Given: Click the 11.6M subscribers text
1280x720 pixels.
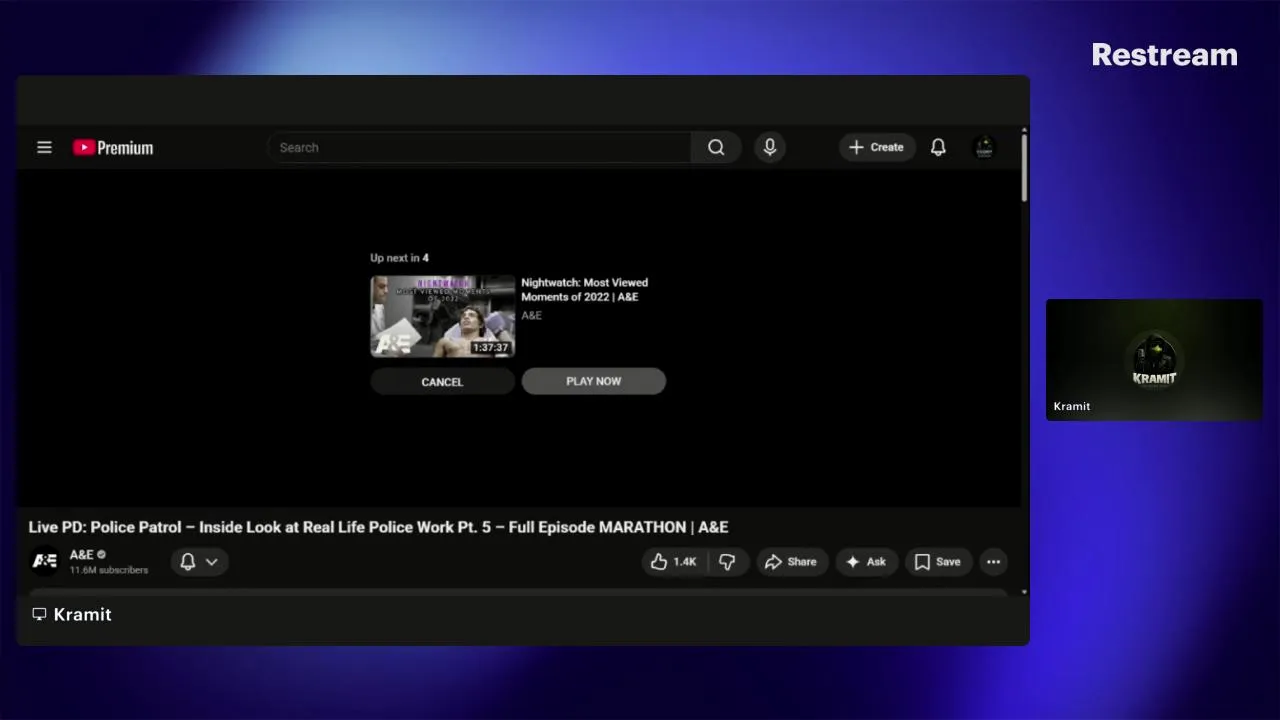Looking at the screenshot, I should pyautogui.click(x=109, y=570).
